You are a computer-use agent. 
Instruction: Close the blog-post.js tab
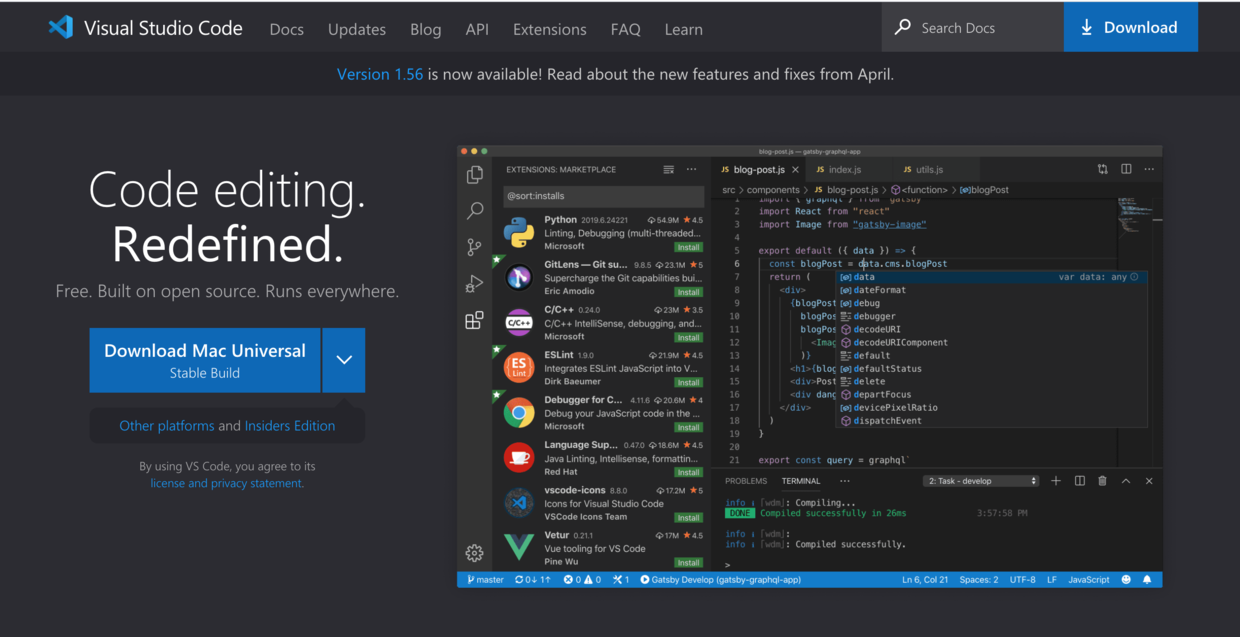796,170
